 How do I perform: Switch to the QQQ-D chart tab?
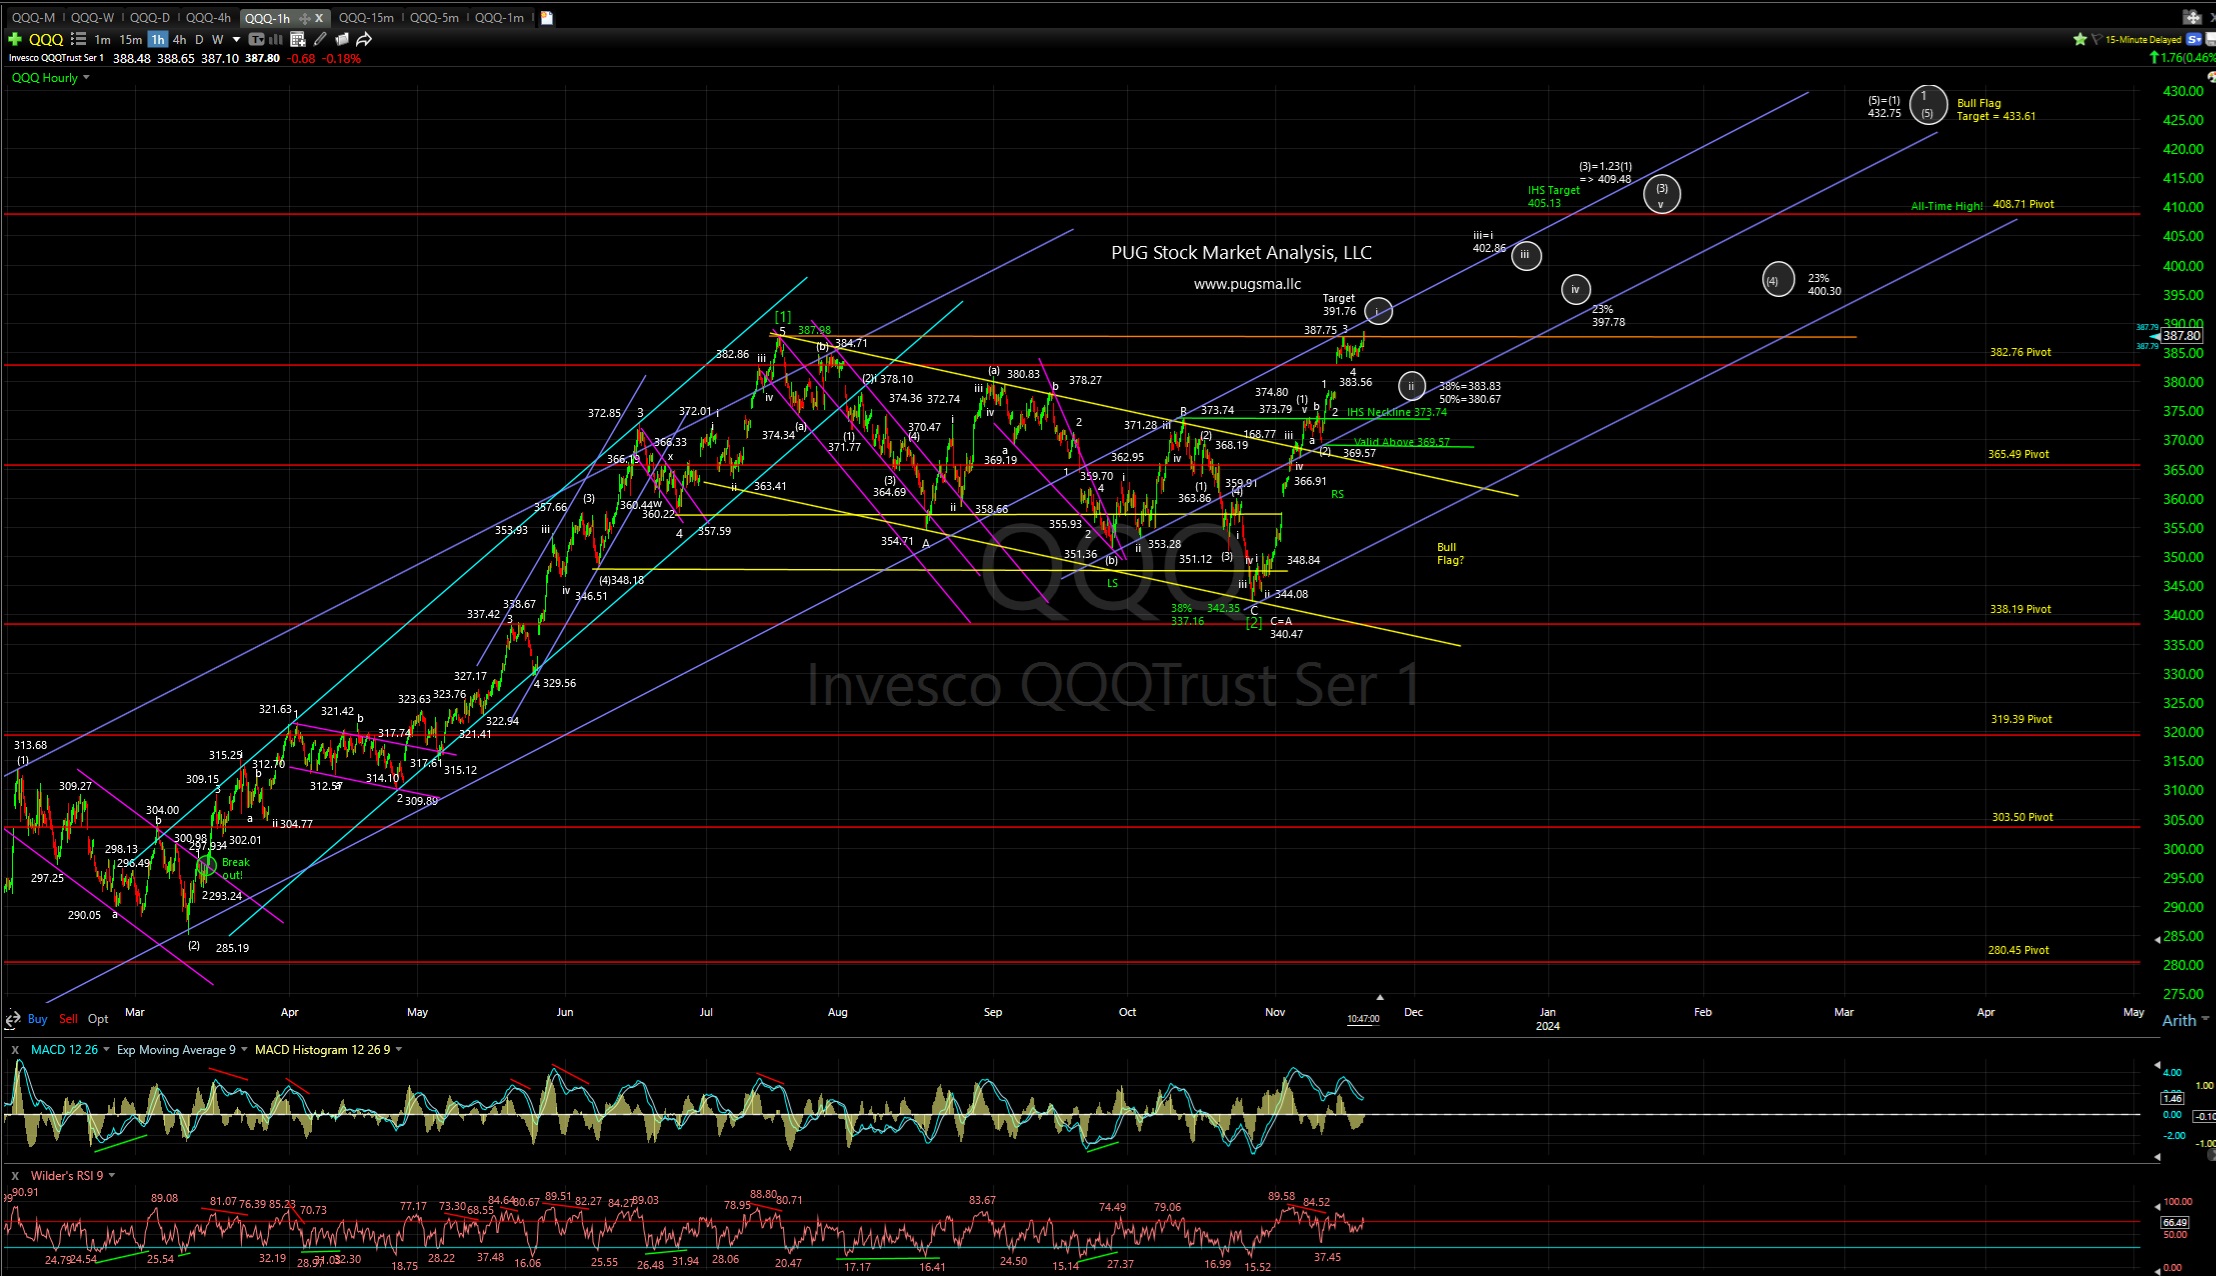click(148, 17)
